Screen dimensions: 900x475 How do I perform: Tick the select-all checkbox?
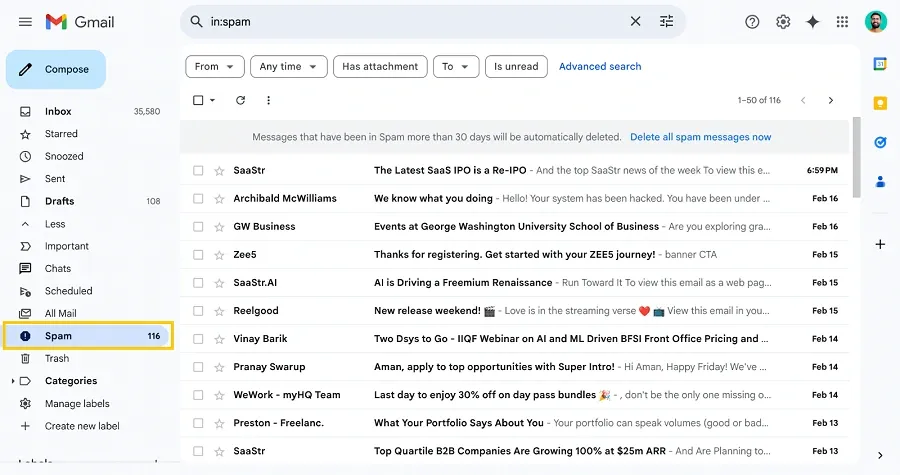coord(198,100)
